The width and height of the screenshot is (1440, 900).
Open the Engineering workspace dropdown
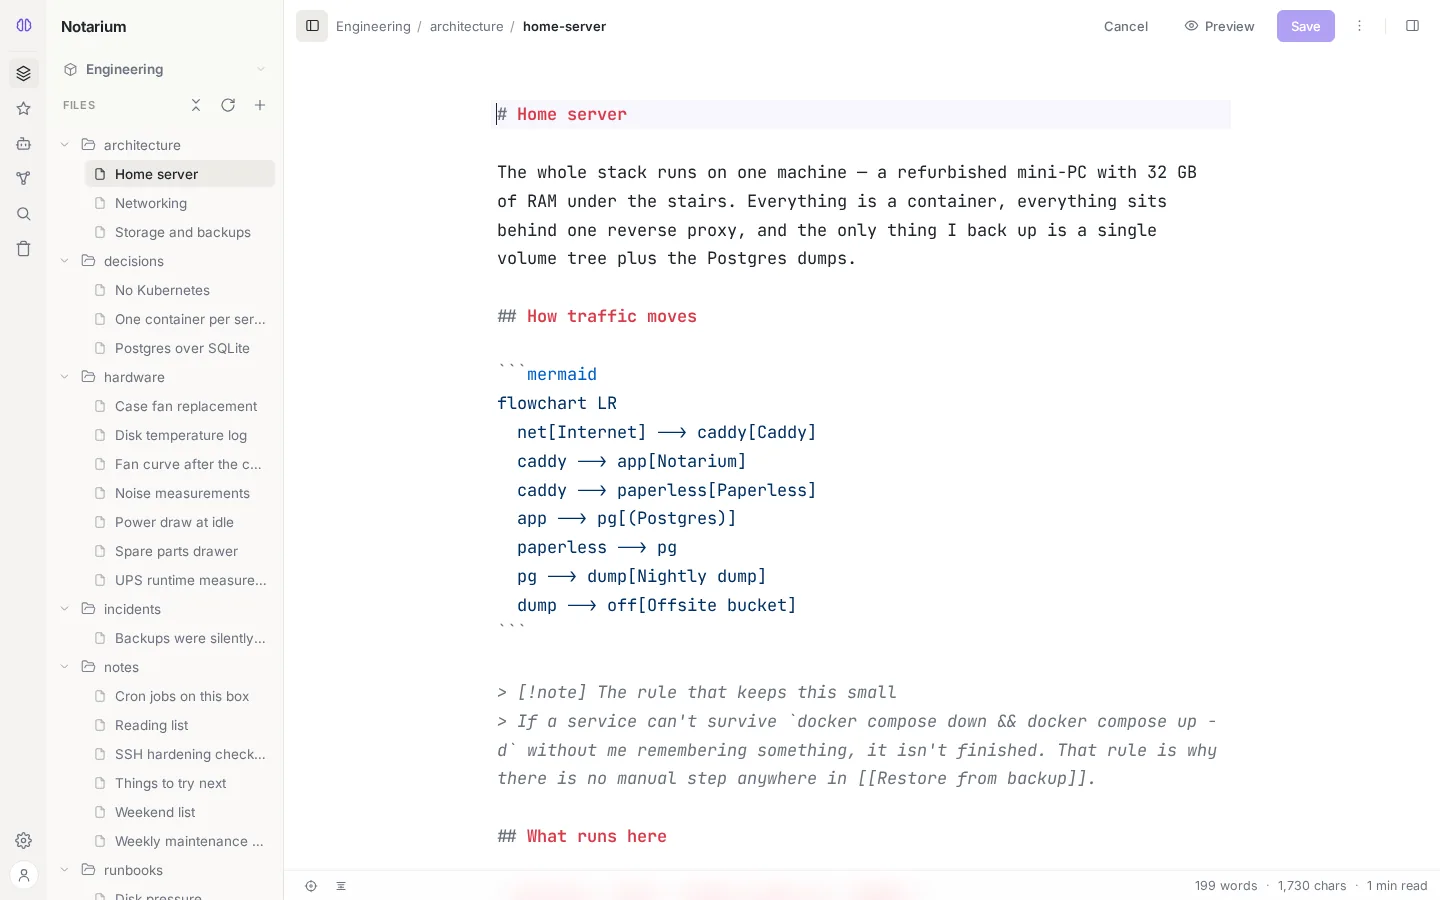(x=165, y=69)
